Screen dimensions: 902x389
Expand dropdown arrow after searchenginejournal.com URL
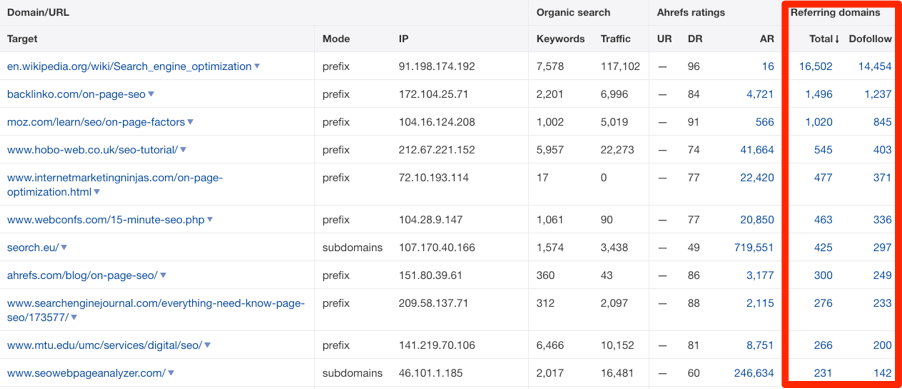tap(74, 317)
